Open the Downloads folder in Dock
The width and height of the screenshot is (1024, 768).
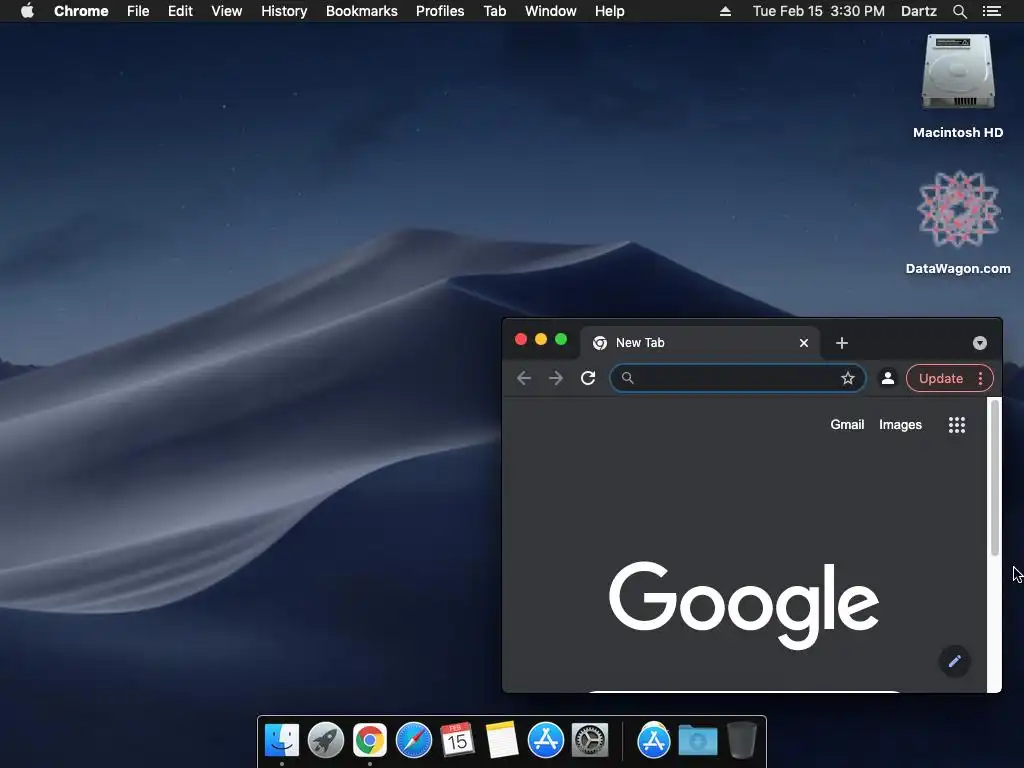coord(697,740)
